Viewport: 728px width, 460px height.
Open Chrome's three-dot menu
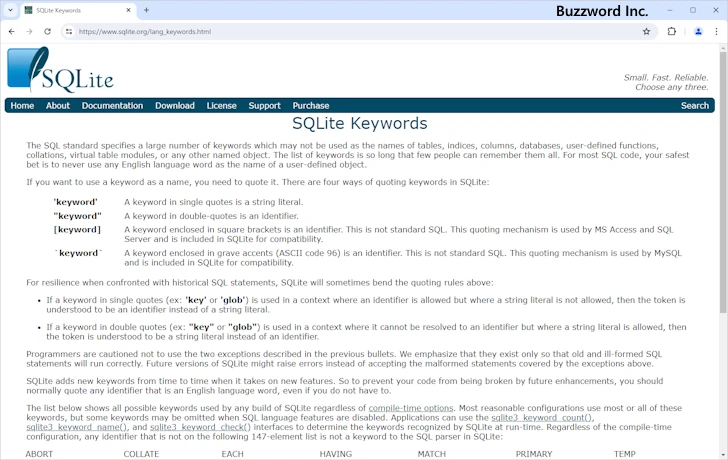[x=716, y=31]
